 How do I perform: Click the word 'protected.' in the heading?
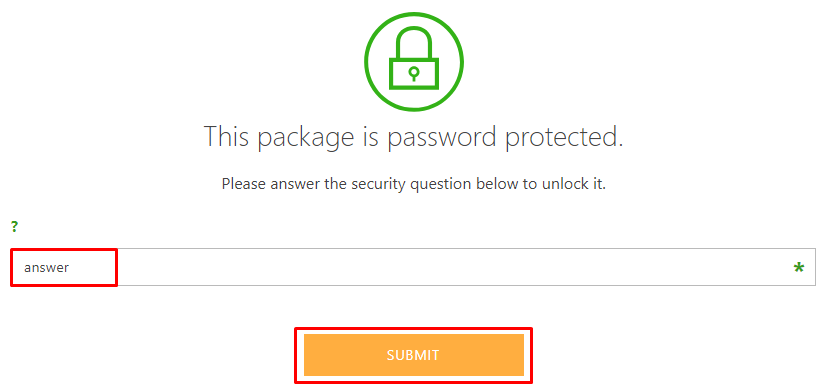coord(564,138)
